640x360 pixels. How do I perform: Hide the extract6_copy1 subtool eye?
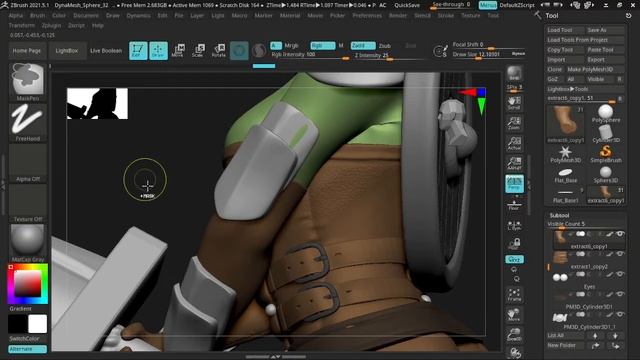pyautogui.click(x=620, y=234)
